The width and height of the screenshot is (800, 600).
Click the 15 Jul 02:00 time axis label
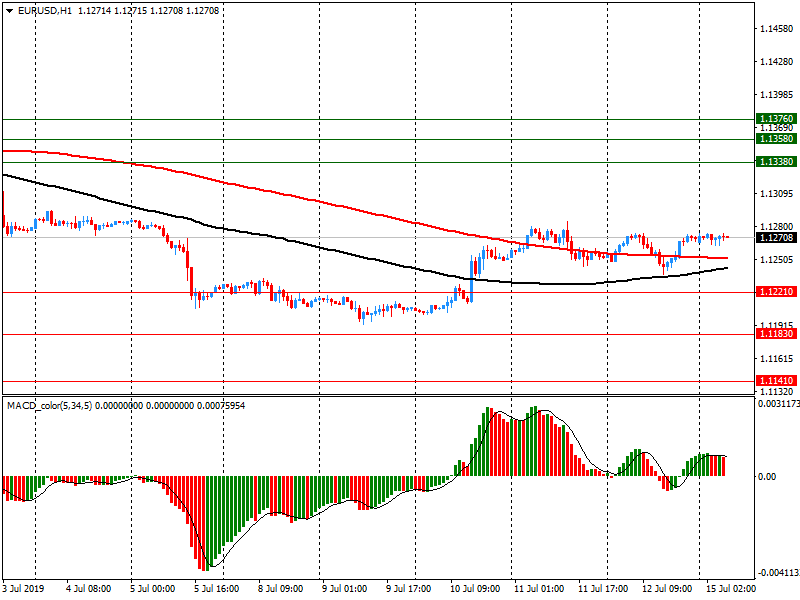(731, 588)
